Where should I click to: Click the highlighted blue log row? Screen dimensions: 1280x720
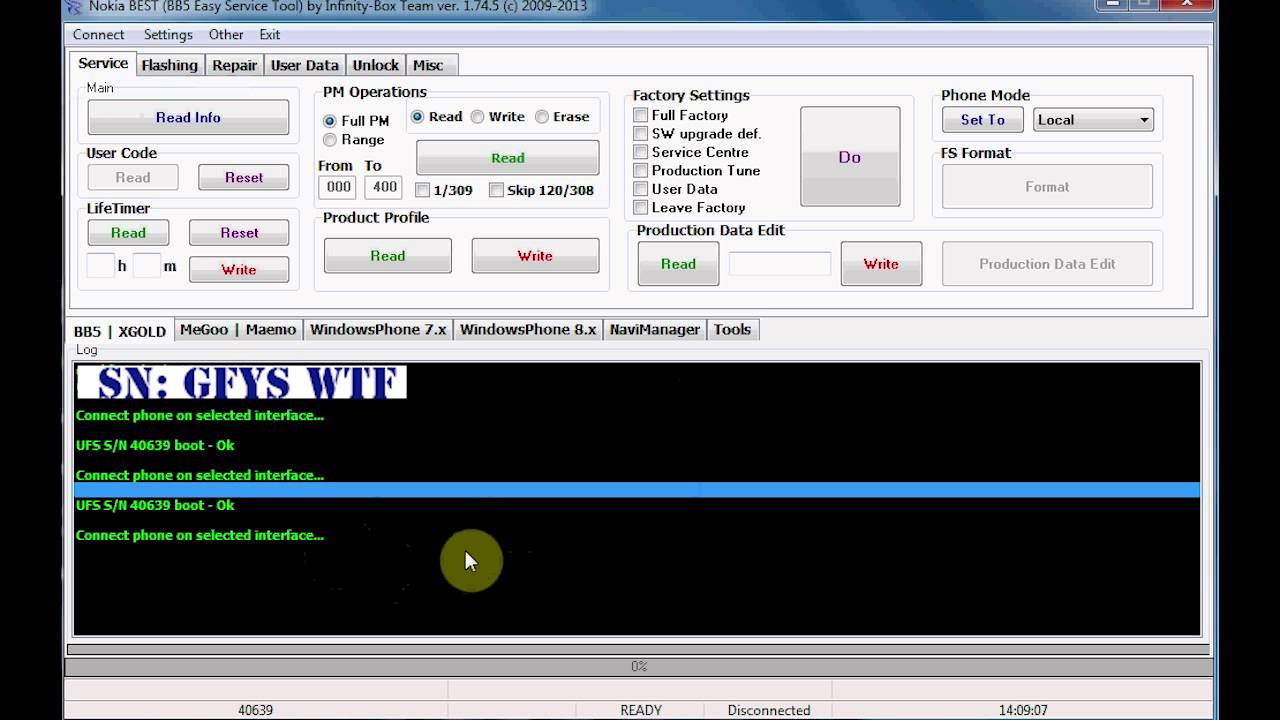637,490
